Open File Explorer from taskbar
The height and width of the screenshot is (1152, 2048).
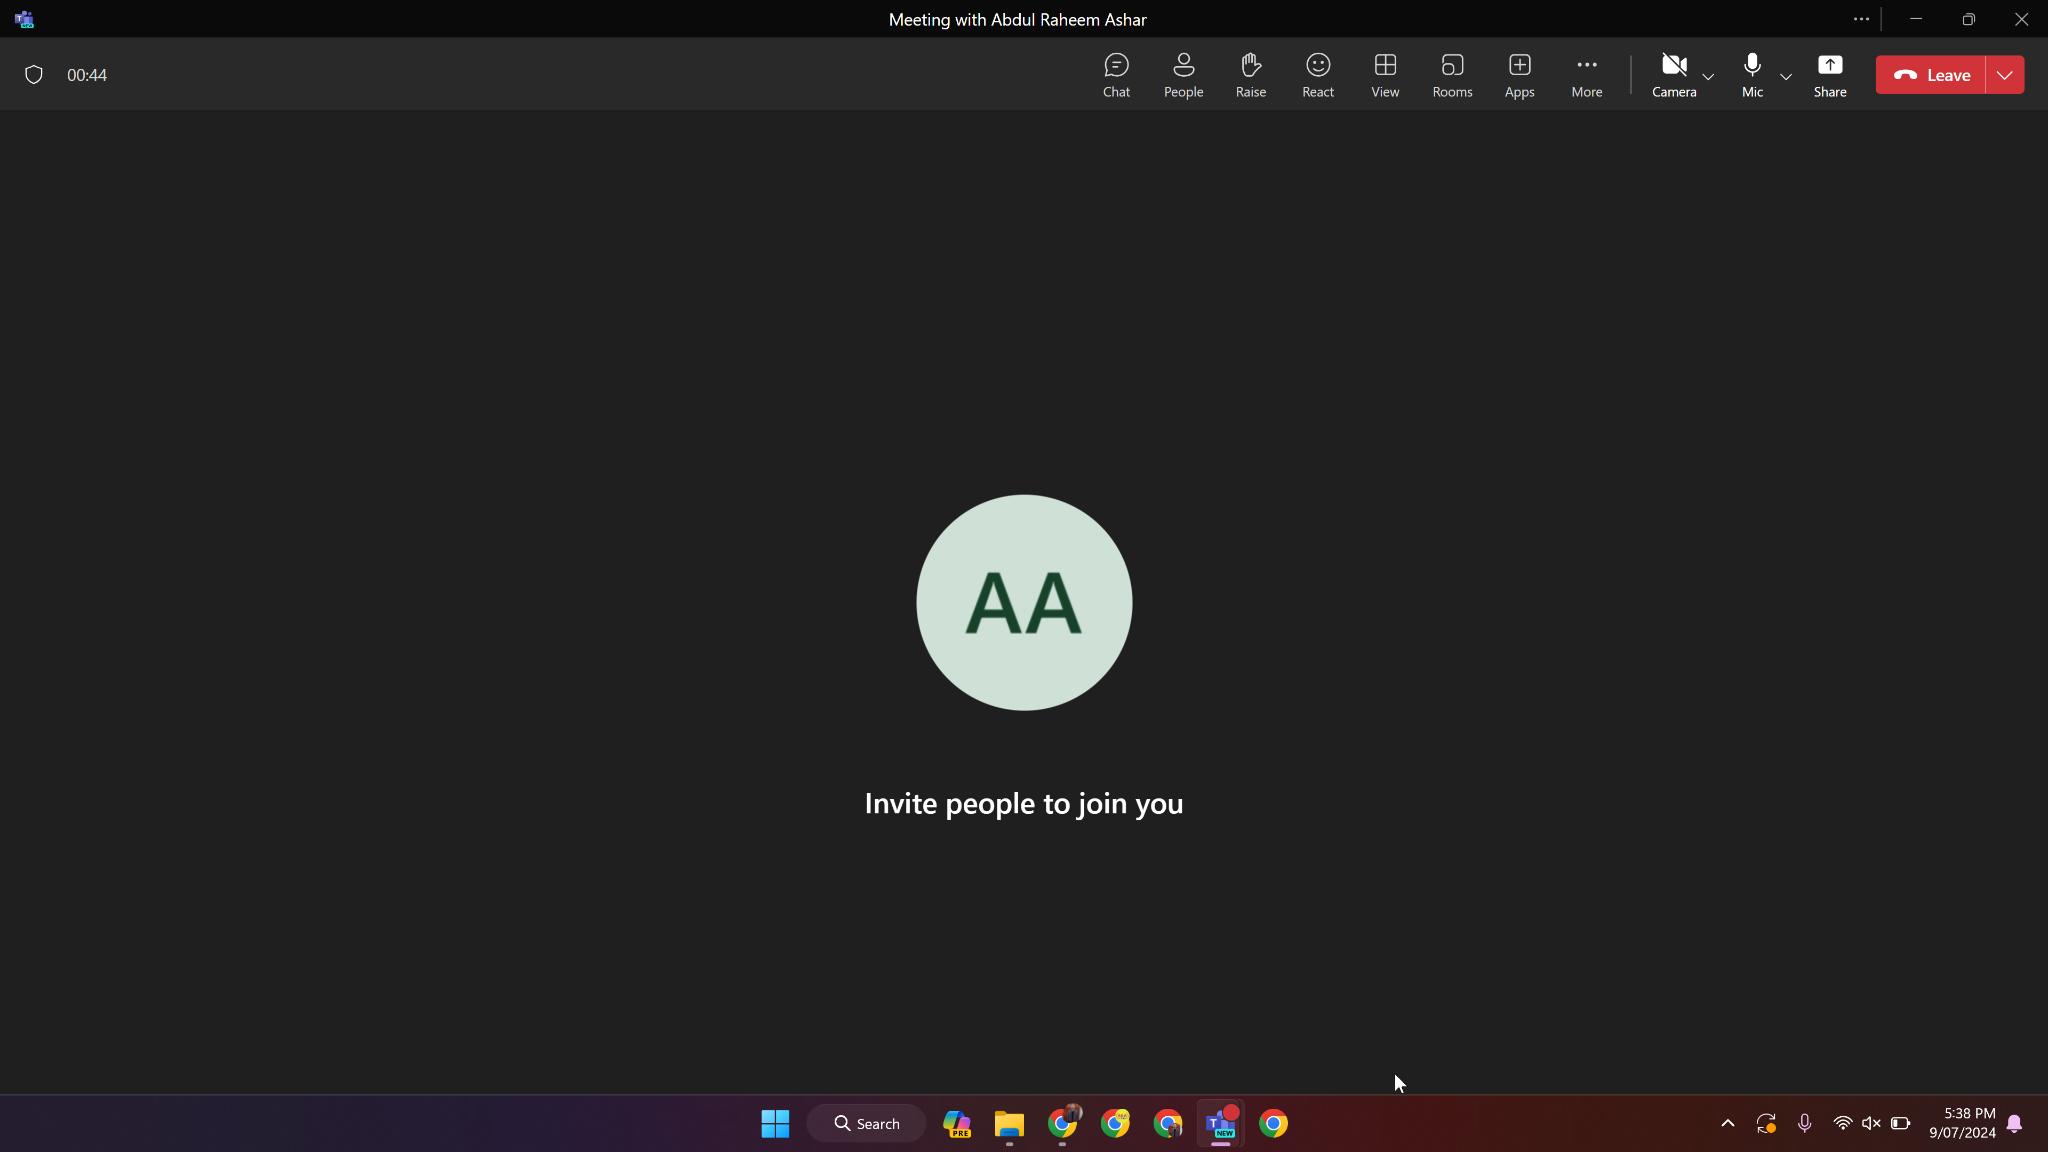coord(1009,1124)
